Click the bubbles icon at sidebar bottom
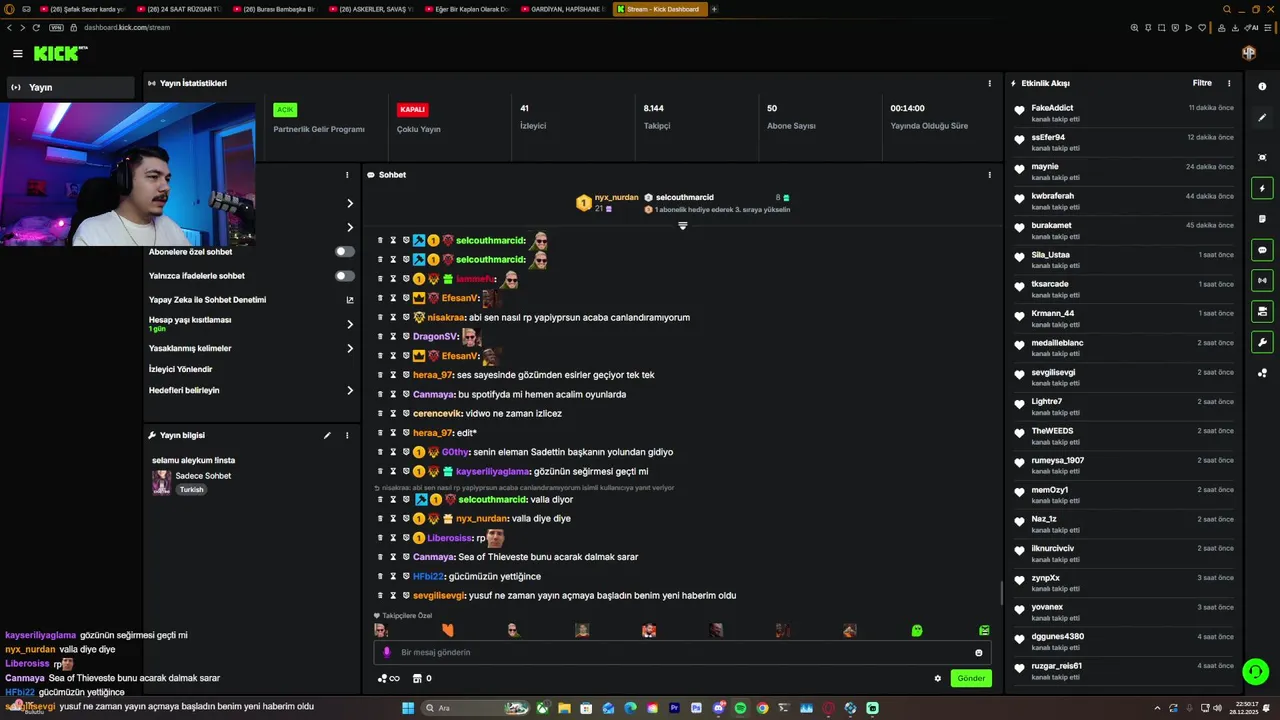Screen dimensions: 1280x720 (x=1262, y=373)
